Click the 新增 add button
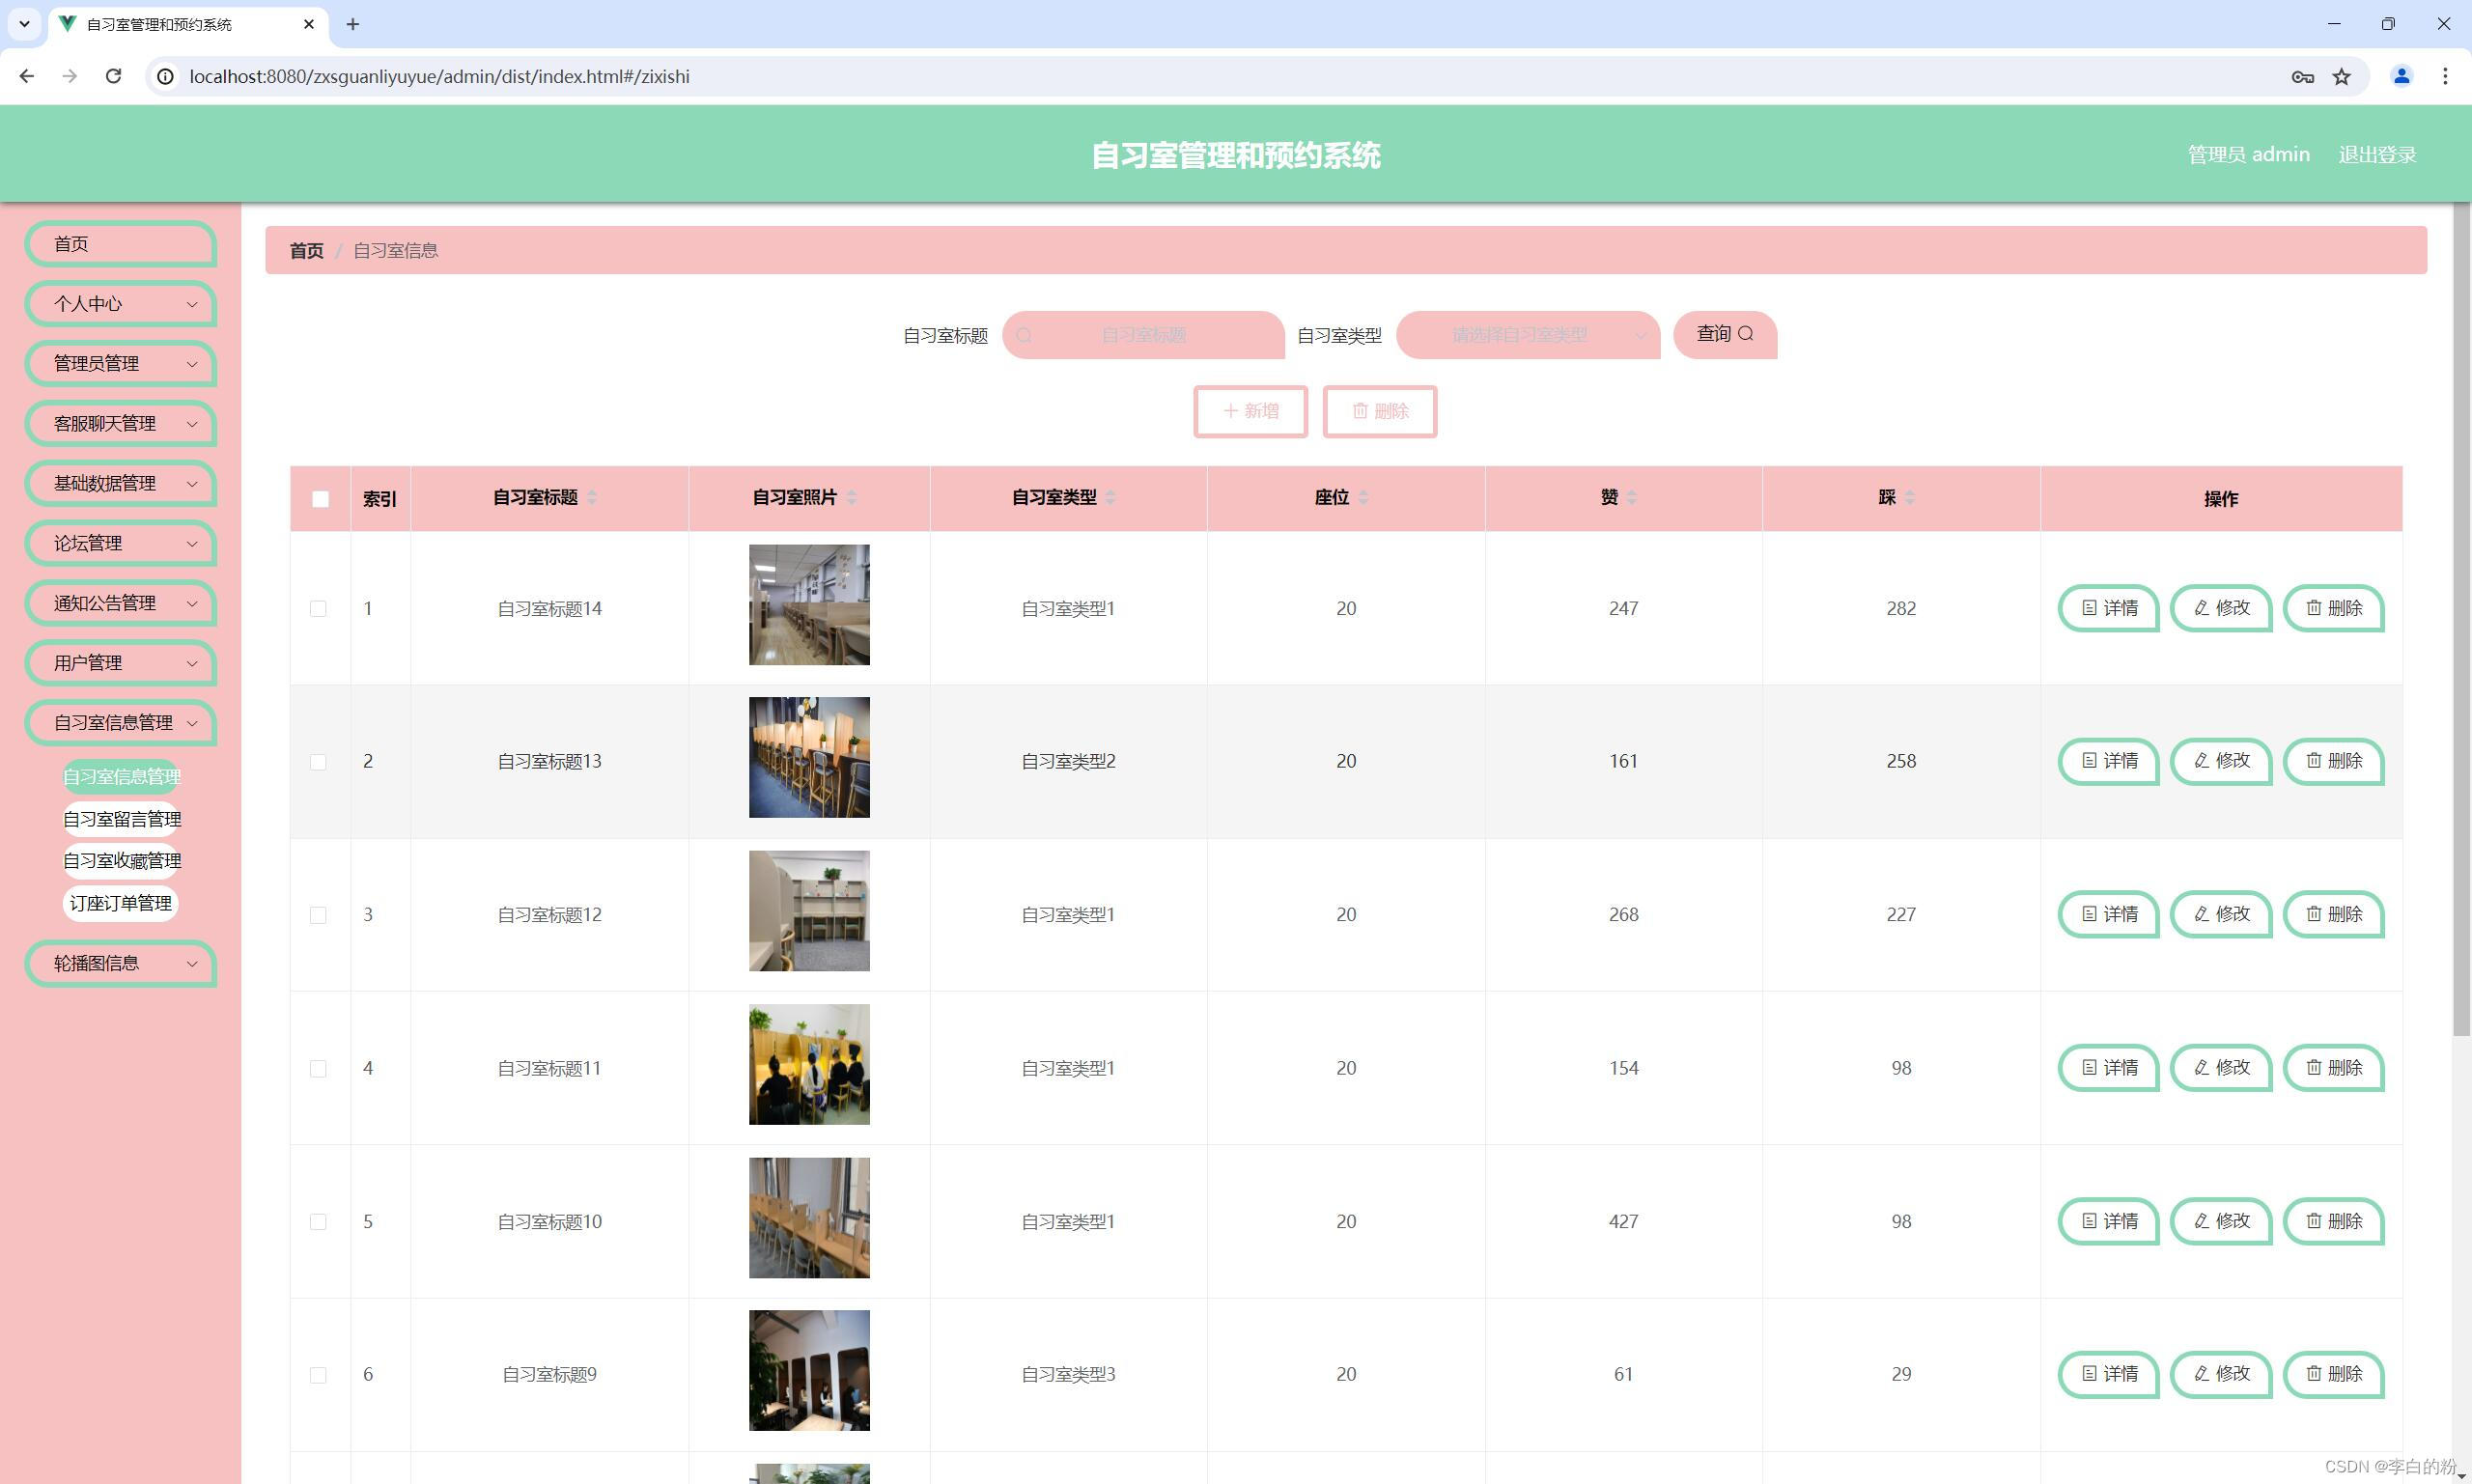2472x1484 pixels. [1250, 411]
